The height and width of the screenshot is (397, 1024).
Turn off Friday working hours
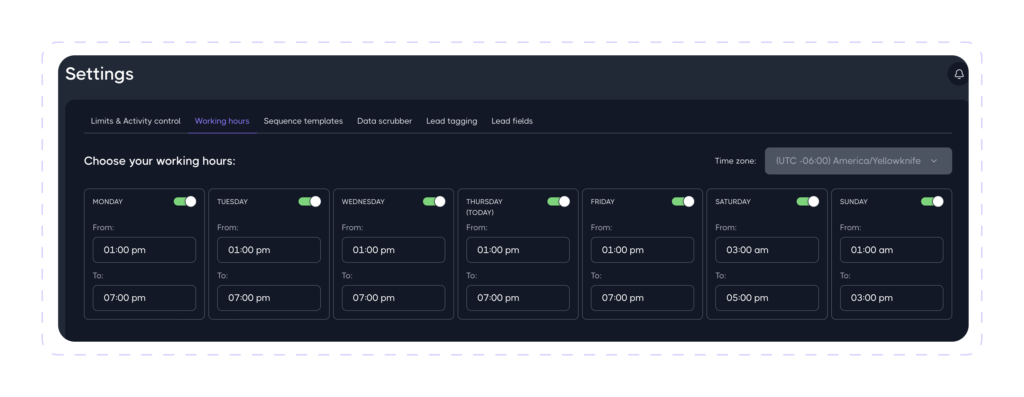tap(683, 202)
